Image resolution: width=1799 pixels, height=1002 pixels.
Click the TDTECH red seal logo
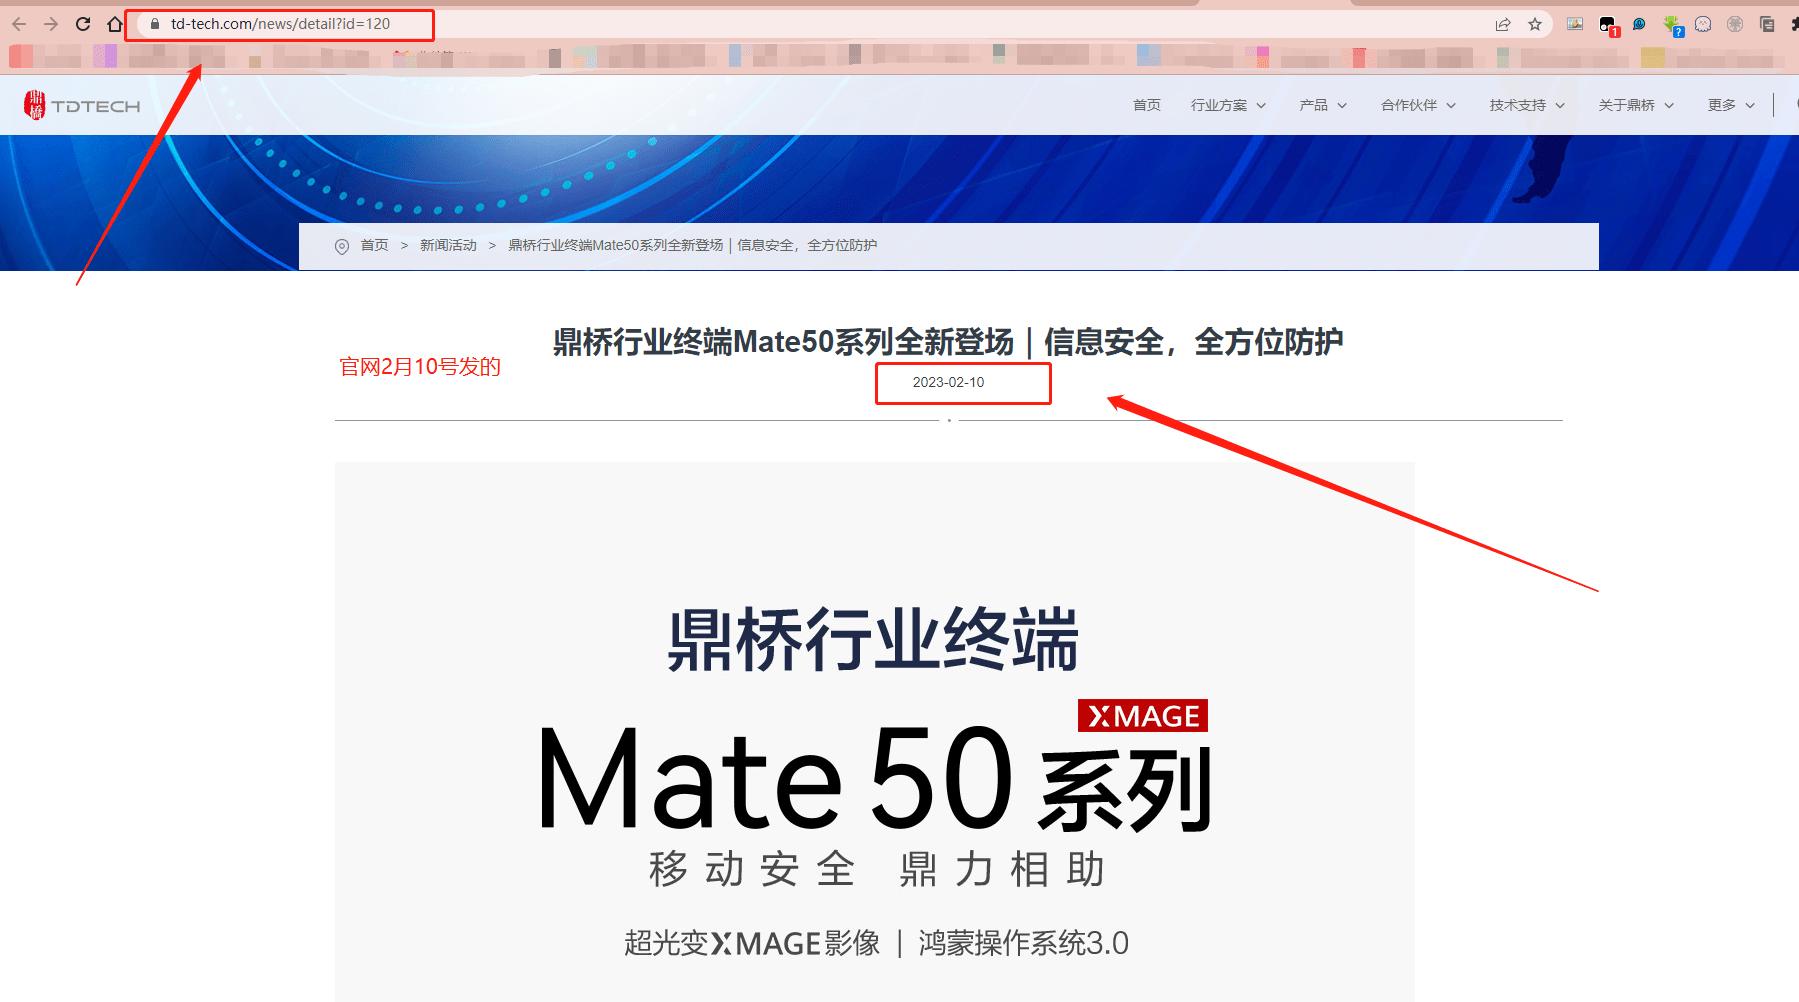click(x=33, y=104)
